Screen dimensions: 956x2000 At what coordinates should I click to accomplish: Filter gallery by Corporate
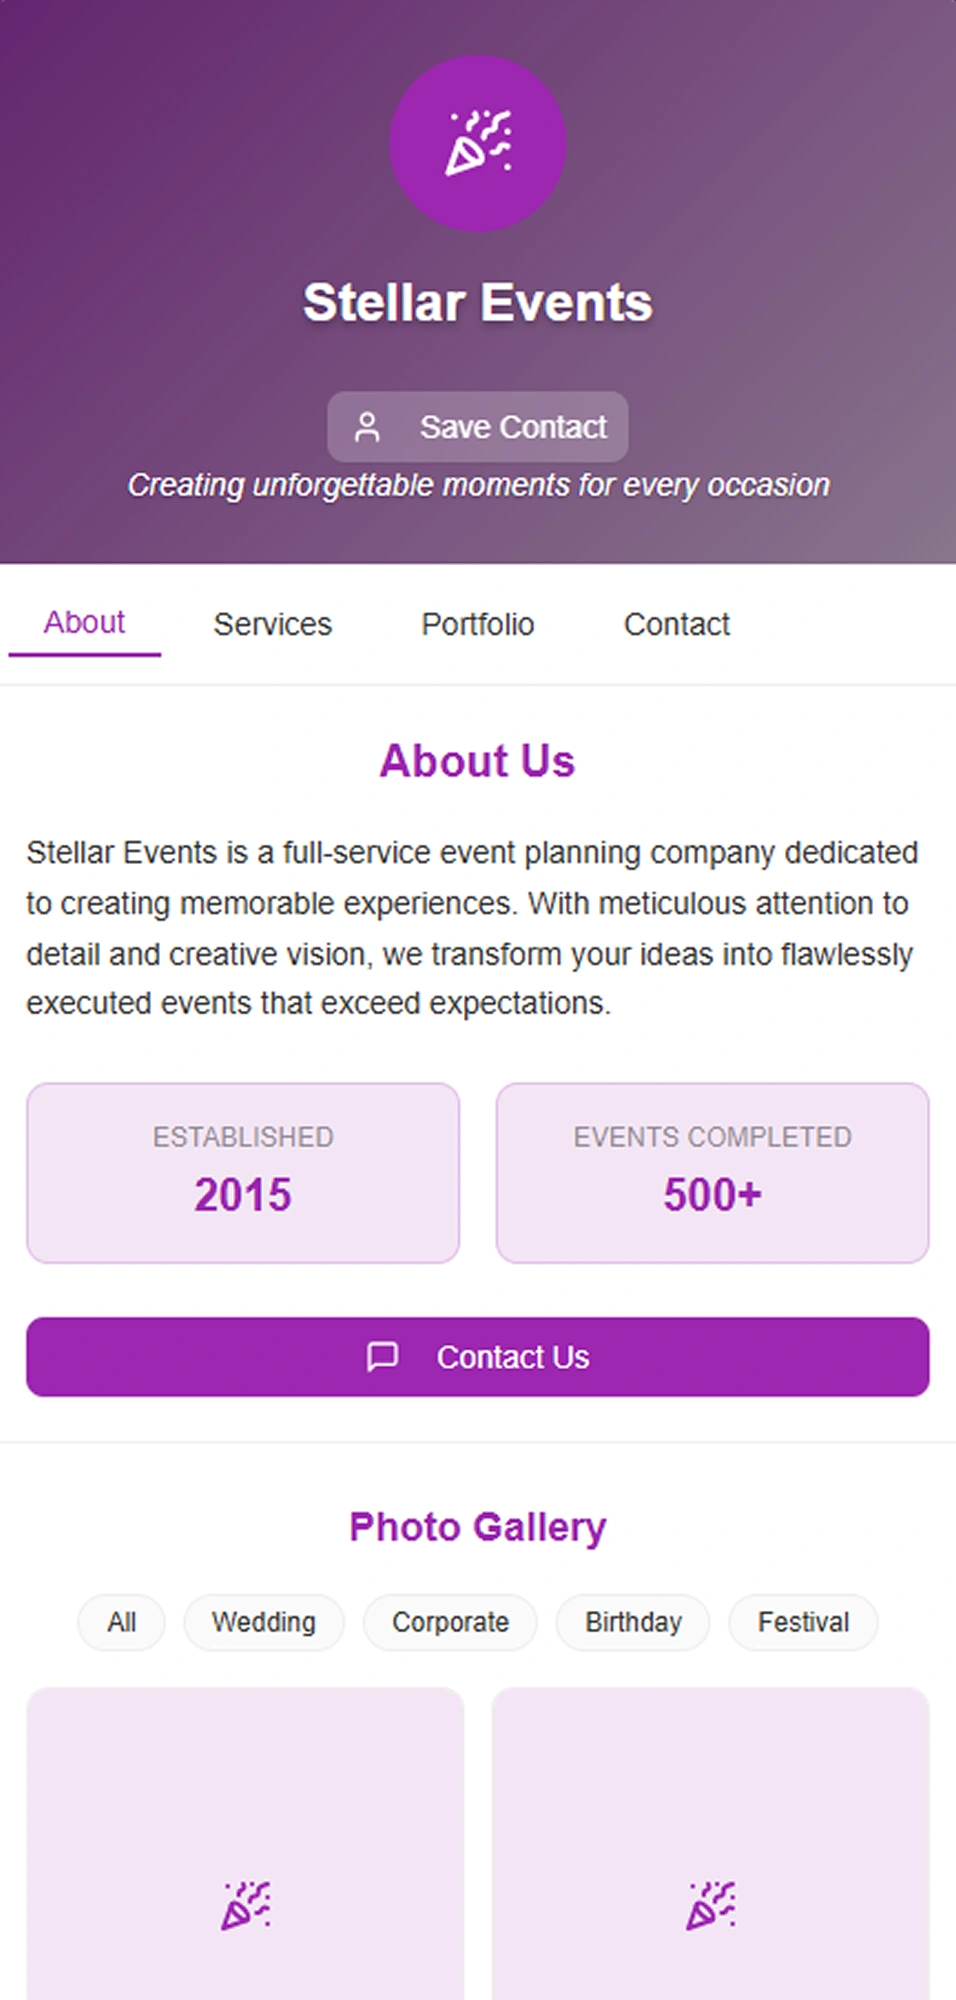coord(450,1622)
